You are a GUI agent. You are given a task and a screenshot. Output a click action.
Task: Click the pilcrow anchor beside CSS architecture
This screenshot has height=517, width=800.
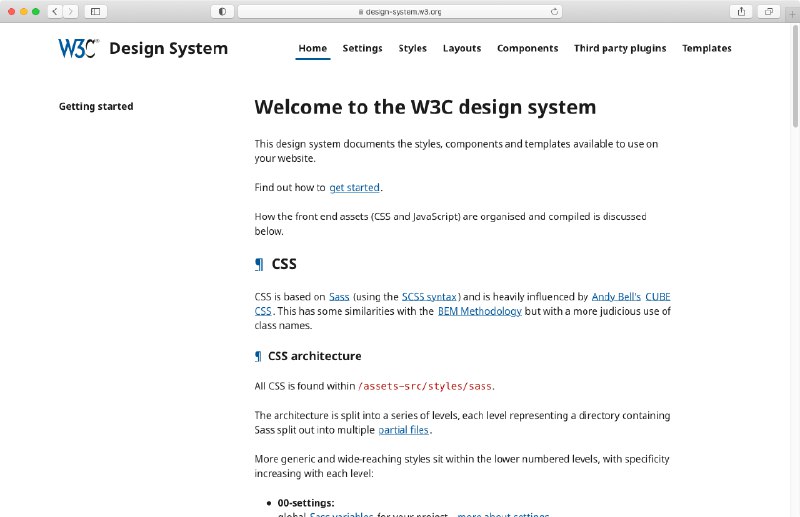coord(258,356)
